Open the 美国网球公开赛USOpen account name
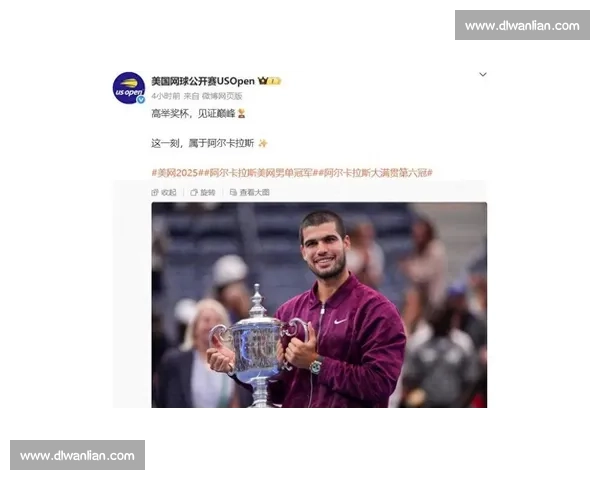The image size is (600, 480). pos(203,81)
